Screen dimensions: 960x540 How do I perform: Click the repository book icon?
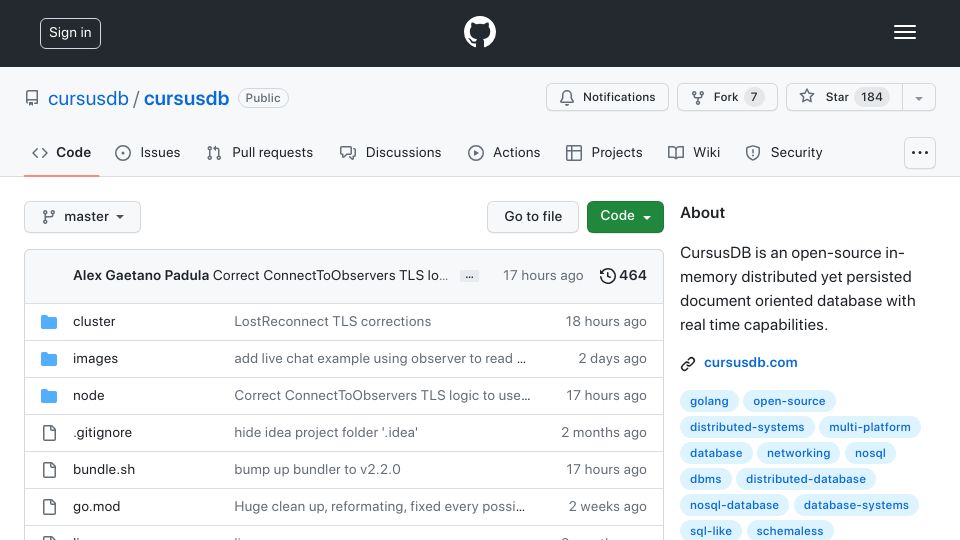click(x=32, y=98)
